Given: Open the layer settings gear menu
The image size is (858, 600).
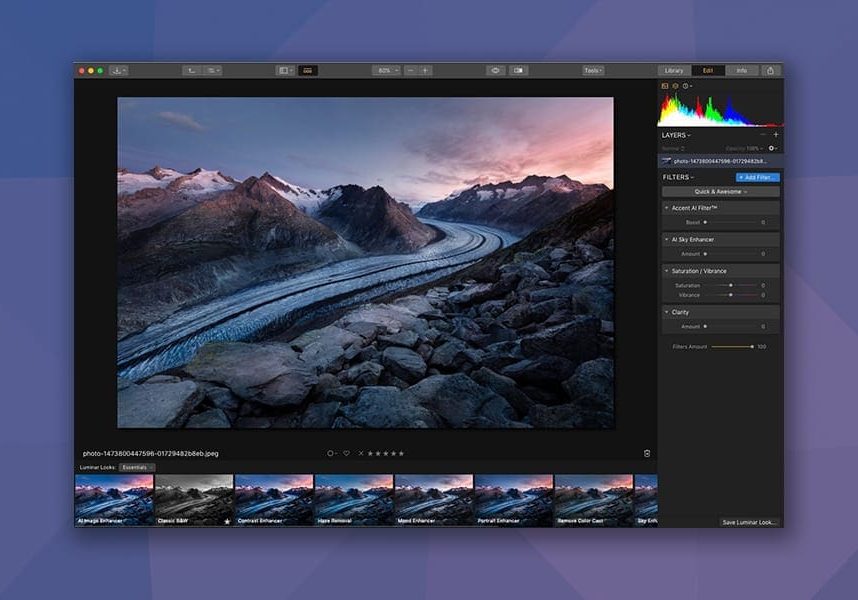Looking at the screenshot, I should (773, 148).
